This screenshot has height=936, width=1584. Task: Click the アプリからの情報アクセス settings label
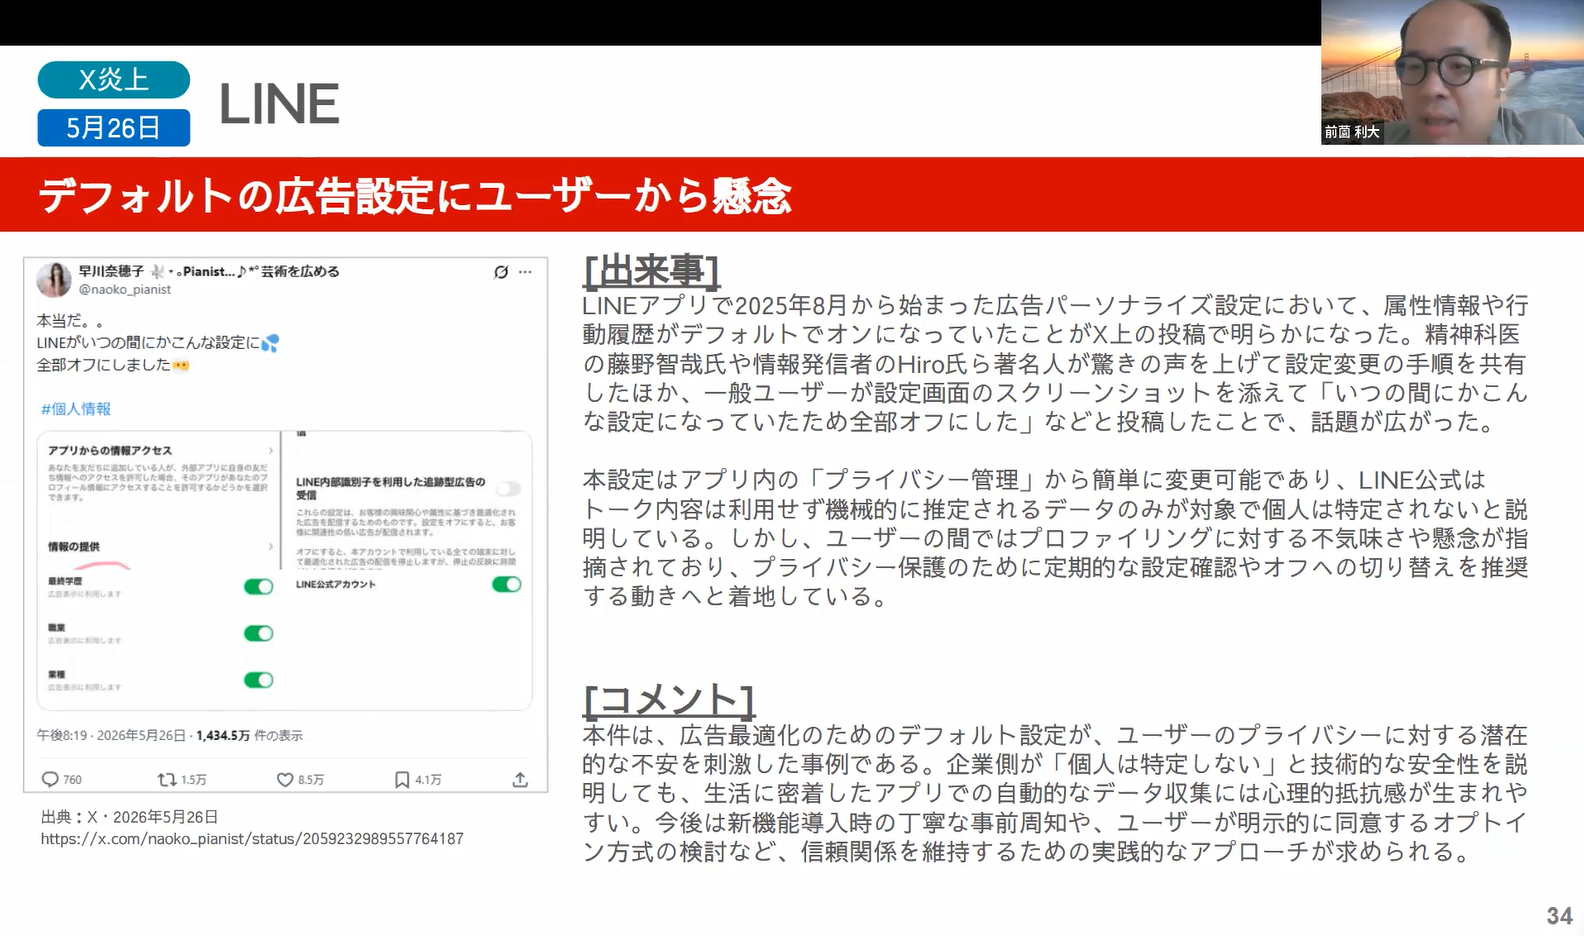110,450
